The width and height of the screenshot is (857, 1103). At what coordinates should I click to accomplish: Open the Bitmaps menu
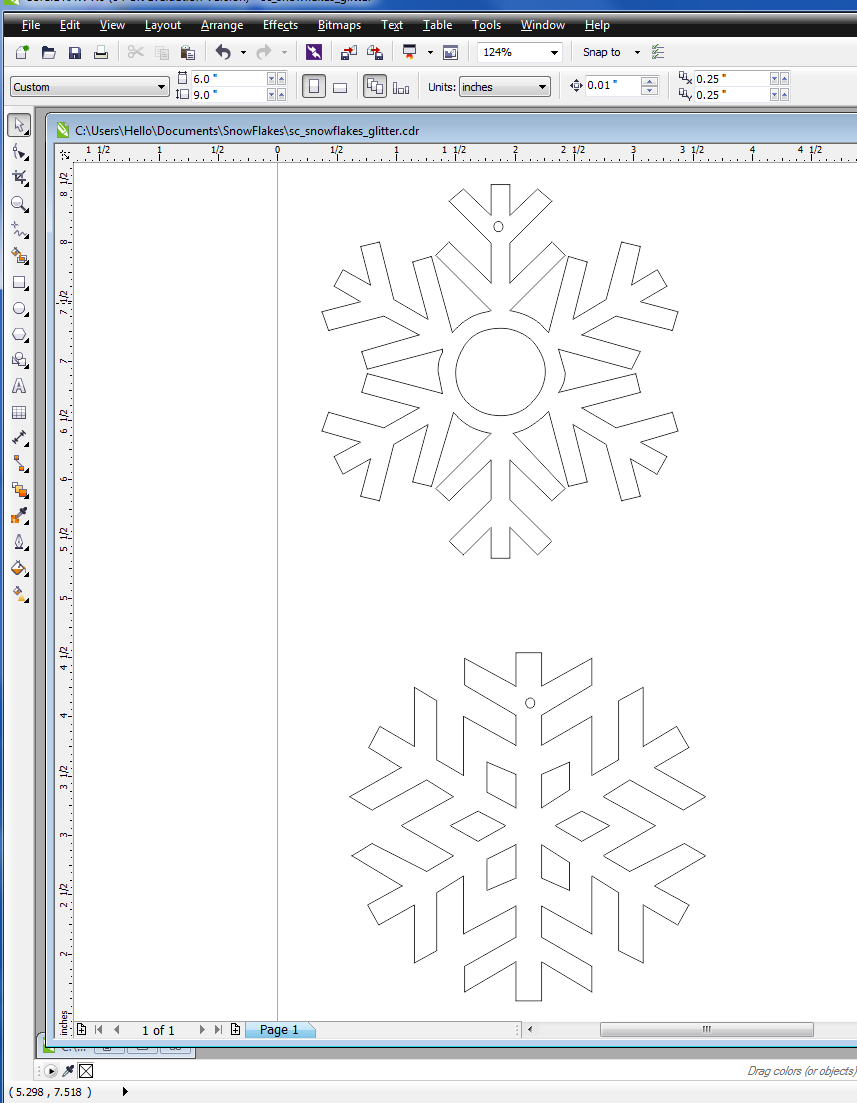(339, 25)
